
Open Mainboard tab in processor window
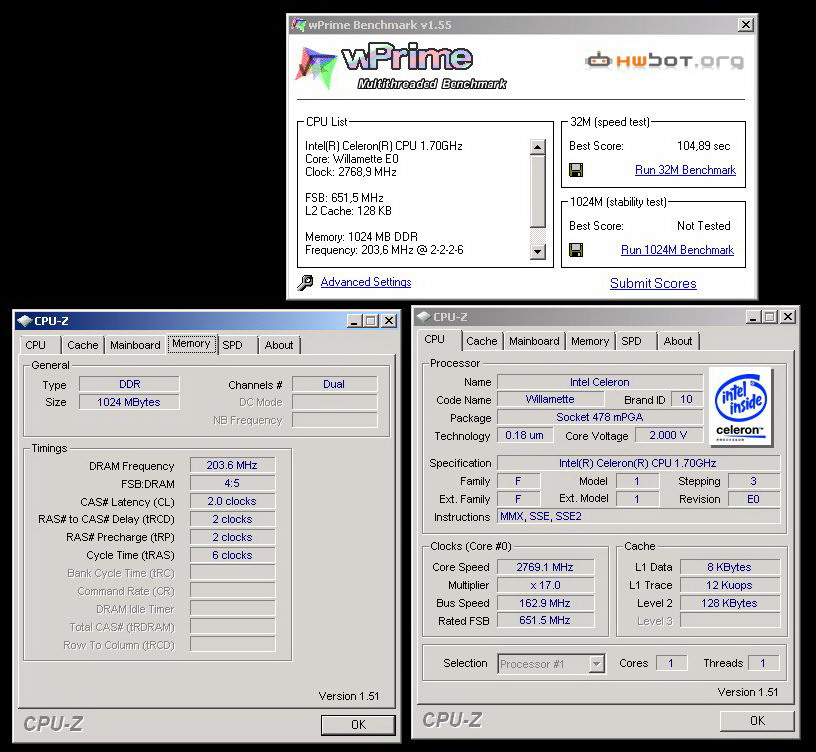point(534,341)
